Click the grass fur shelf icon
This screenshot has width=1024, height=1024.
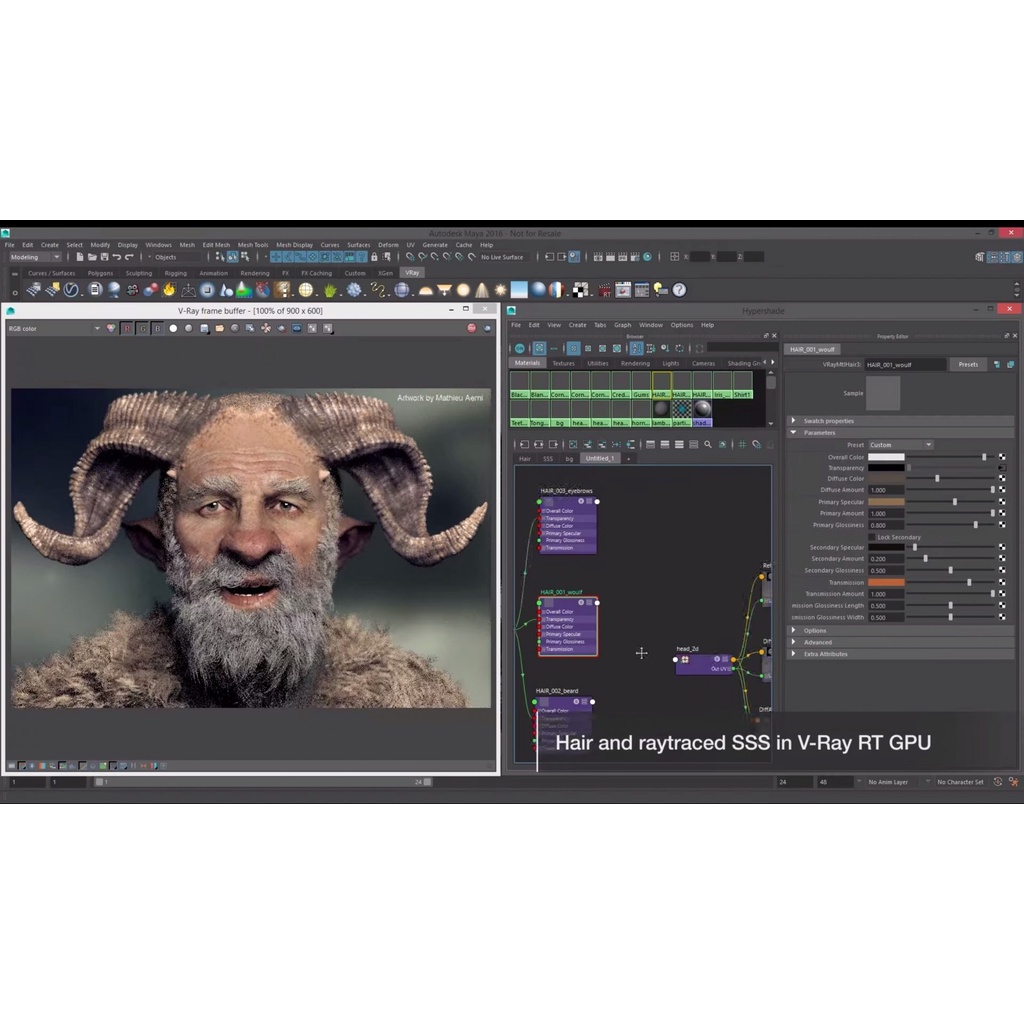329,290
